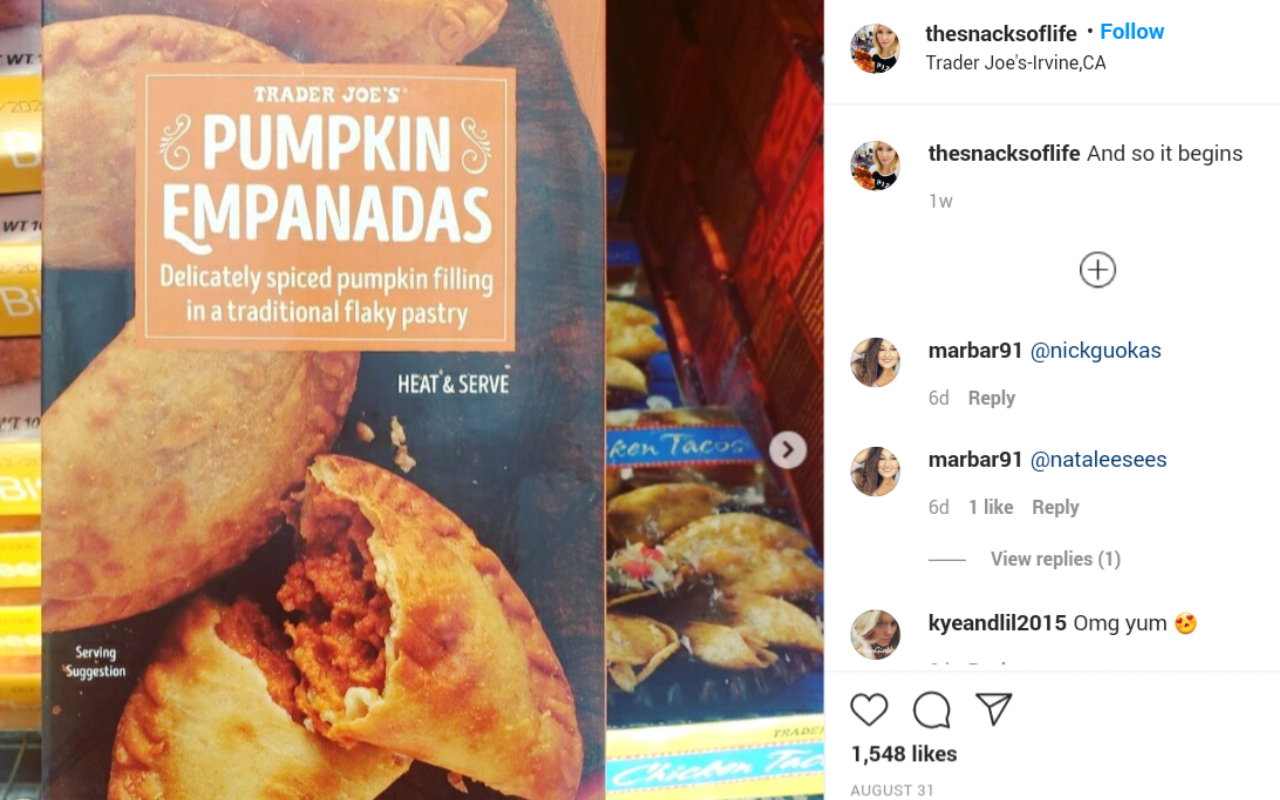Open comments with the speech bubble icon

(x=931, y=710)
